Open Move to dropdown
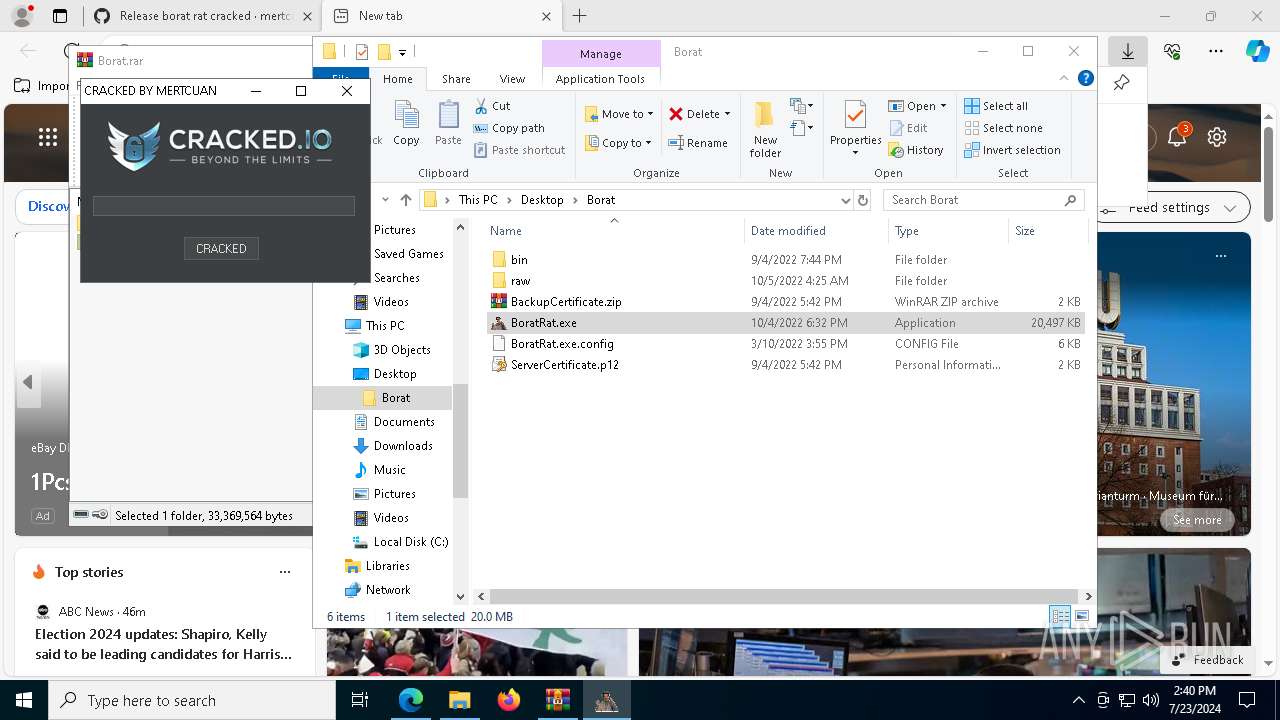1280x720 pixels. (619, 114)
